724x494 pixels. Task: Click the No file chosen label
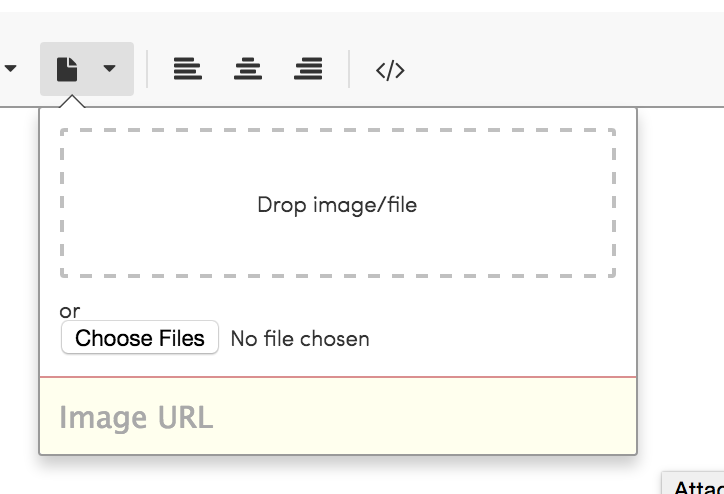300,339
